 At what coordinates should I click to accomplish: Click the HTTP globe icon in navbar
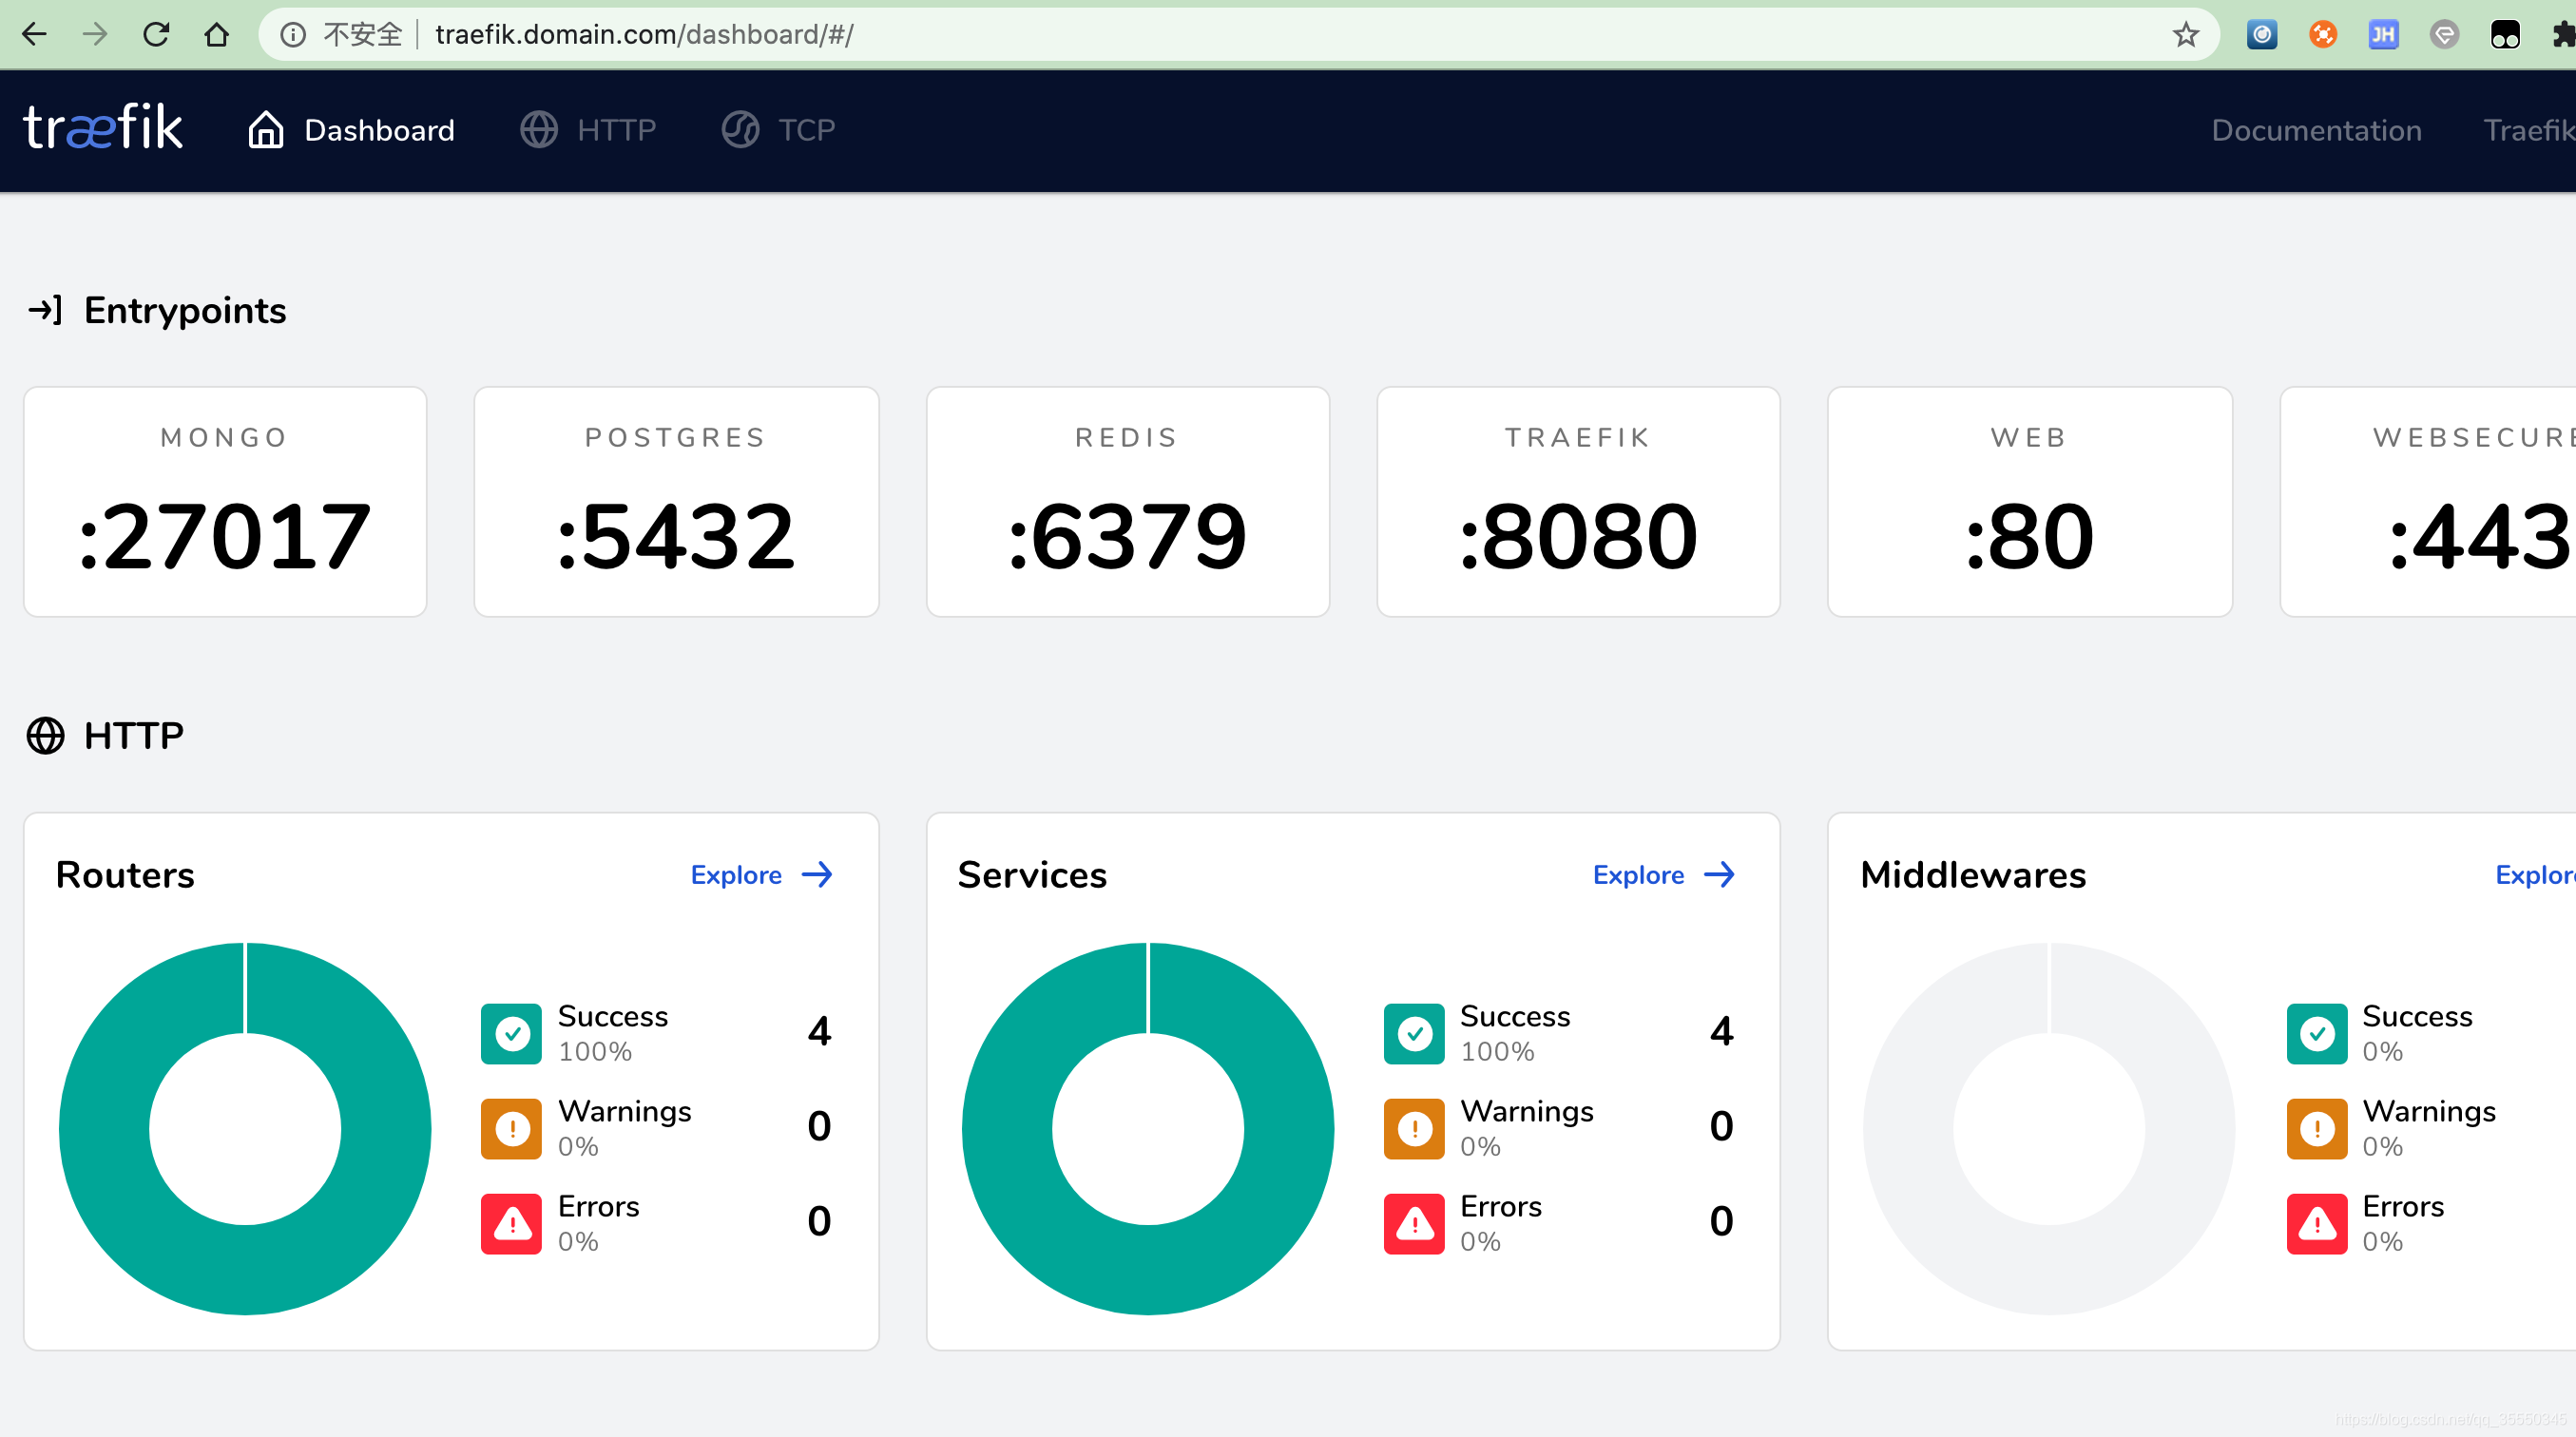539,130
